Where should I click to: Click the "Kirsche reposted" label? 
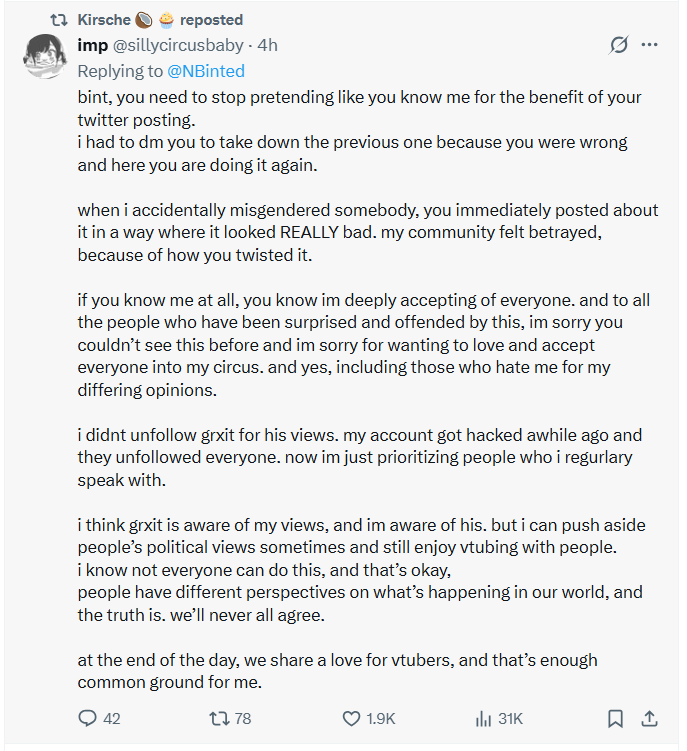tap(160, 20)
